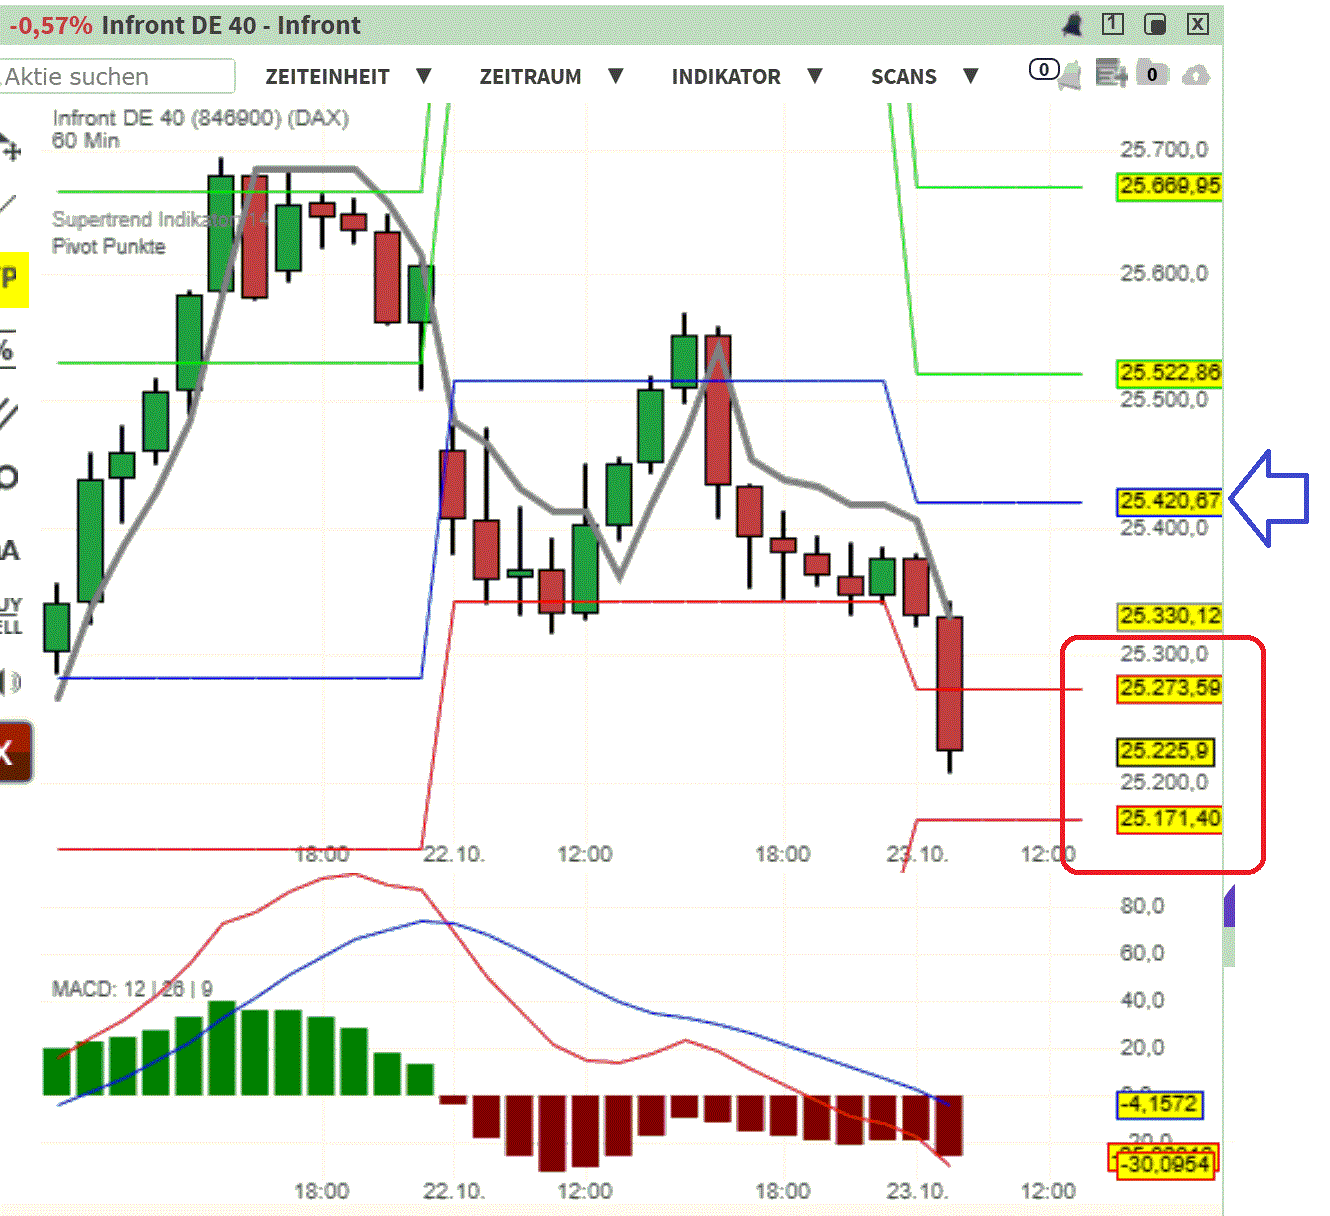This screenshot has width=1330, height=1216.
Task: Click the 60 Min timeframe label
Action: click(85, 141)
